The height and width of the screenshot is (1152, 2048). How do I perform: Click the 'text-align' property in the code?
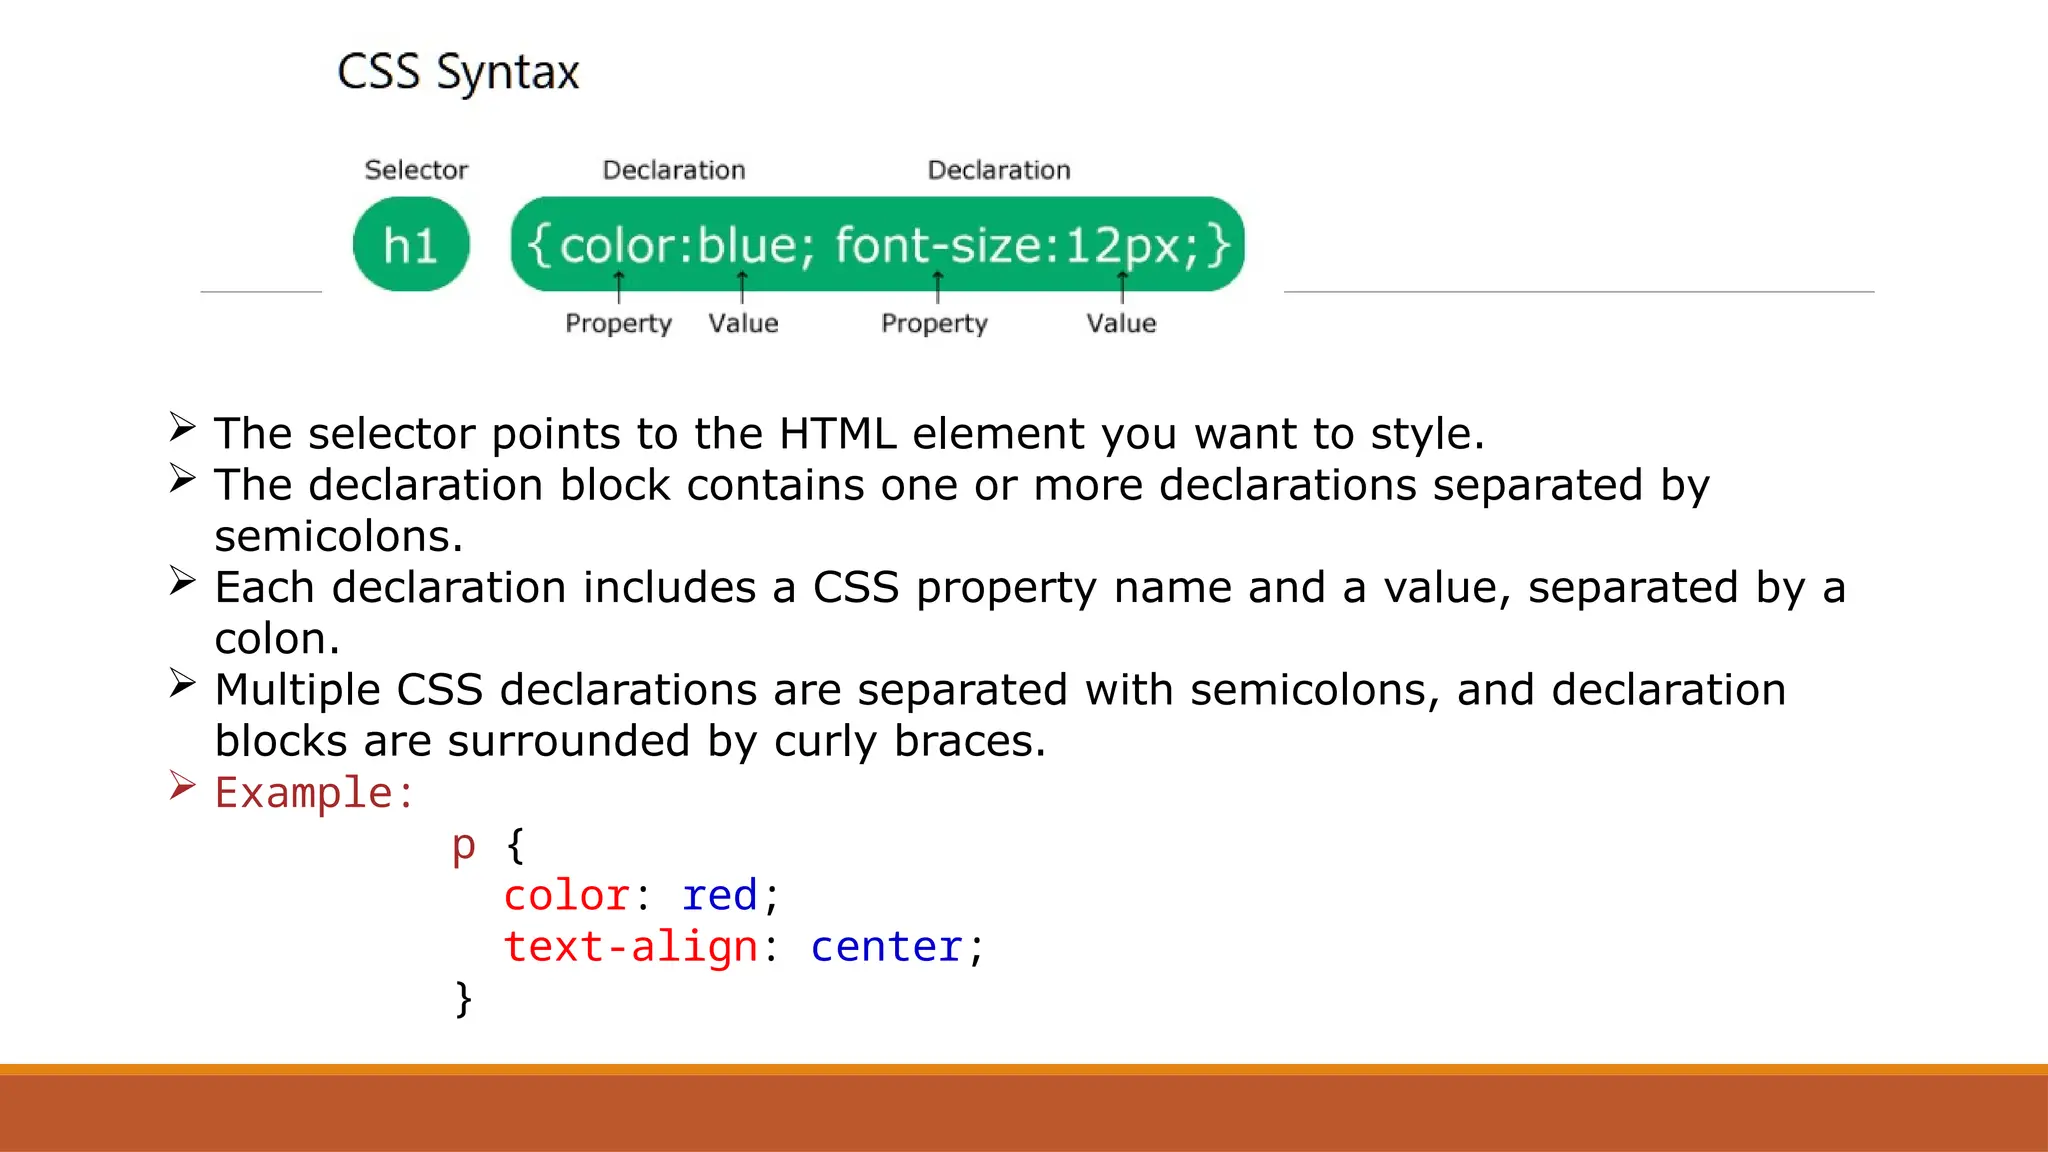(631, 947)
